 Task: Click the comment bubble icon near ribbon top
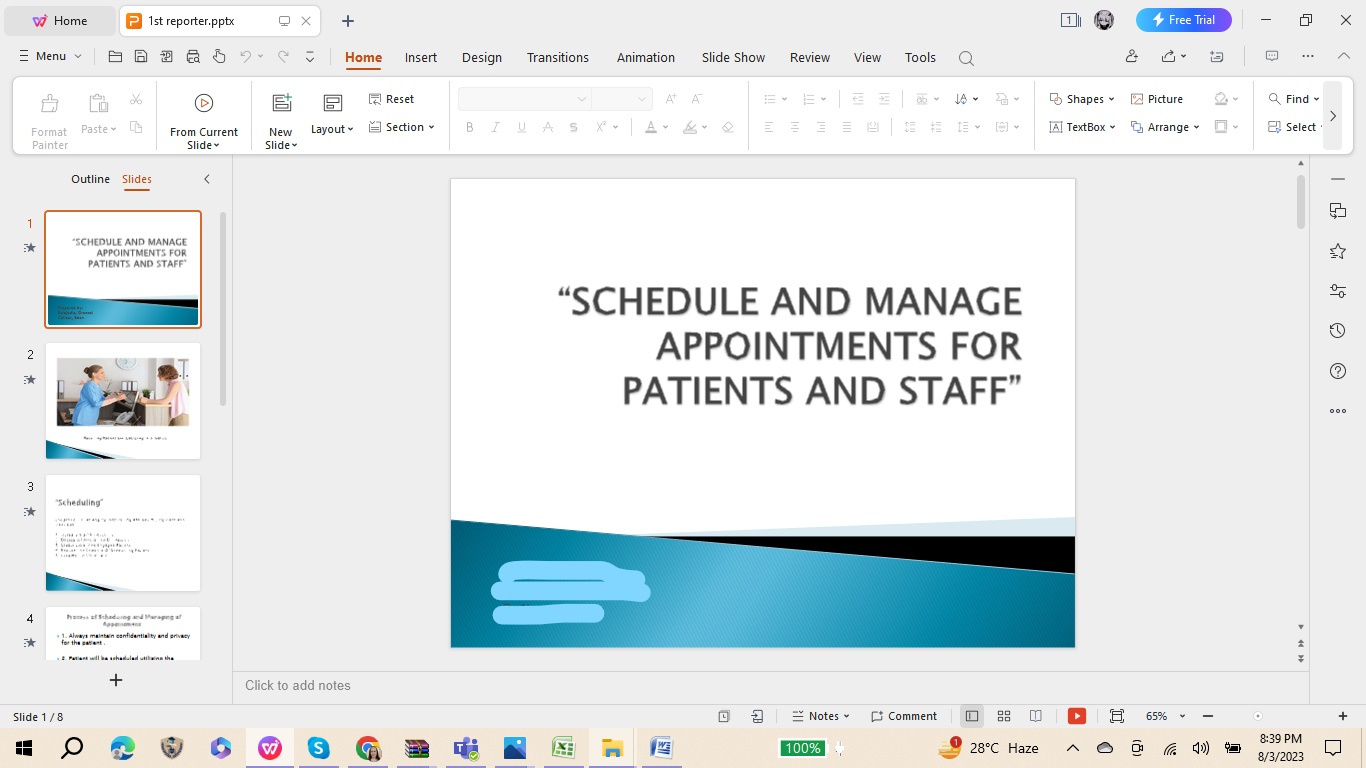click(x=1272, y=57)
